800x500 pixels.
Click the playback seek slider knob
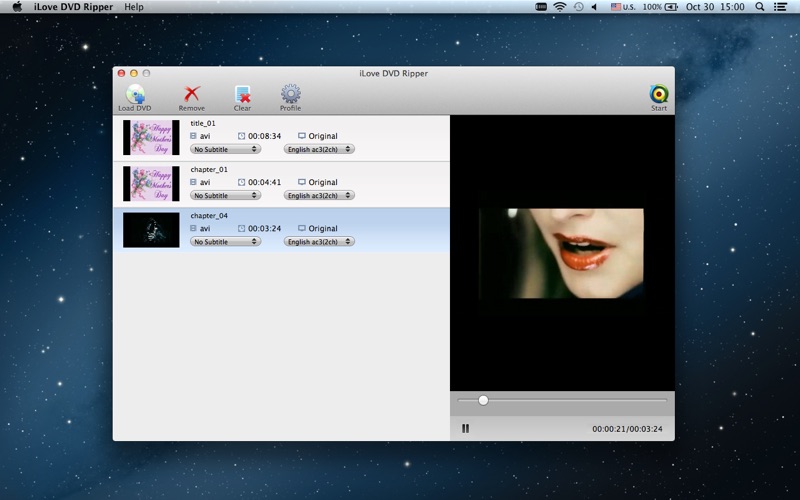pos(483,400)
